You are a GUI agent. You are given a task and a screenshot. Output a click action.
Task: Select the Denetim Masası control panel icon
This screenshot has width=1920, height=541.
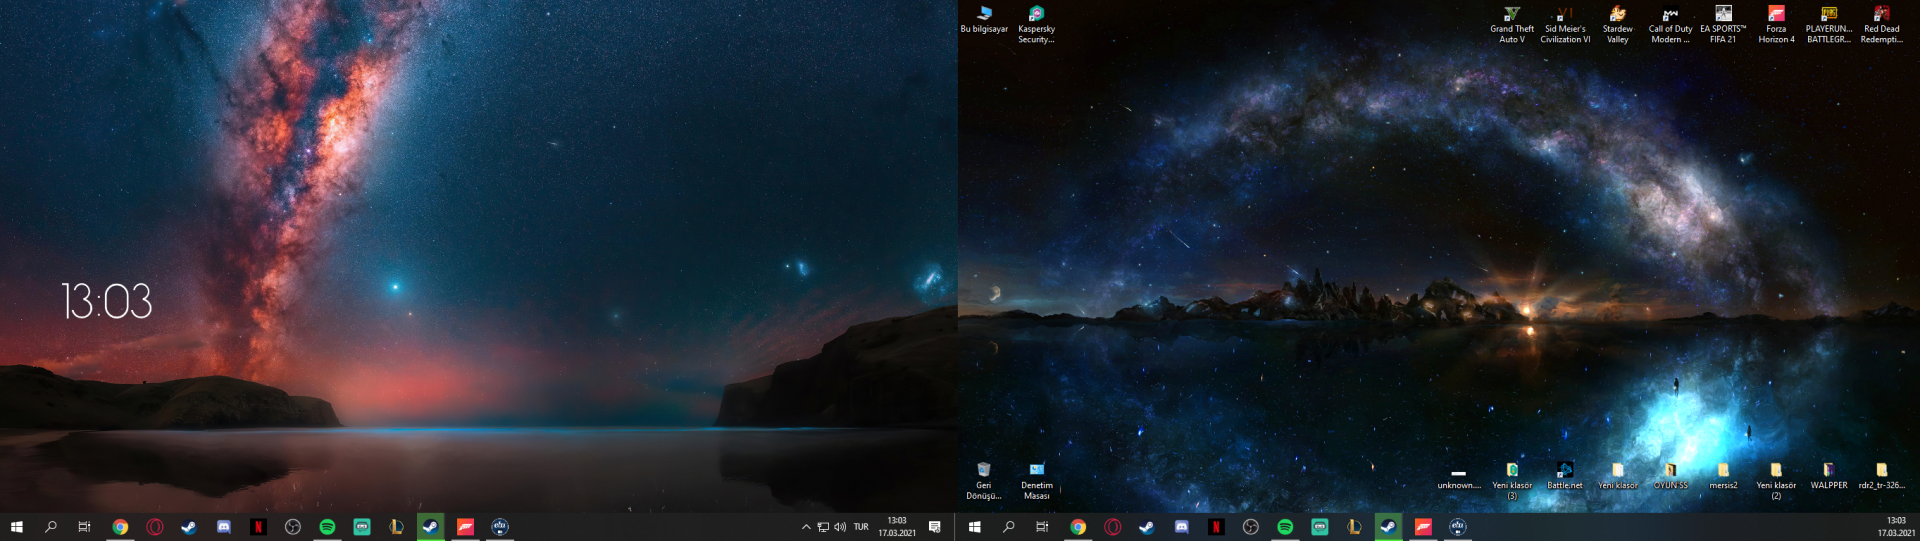(1036, 481)
